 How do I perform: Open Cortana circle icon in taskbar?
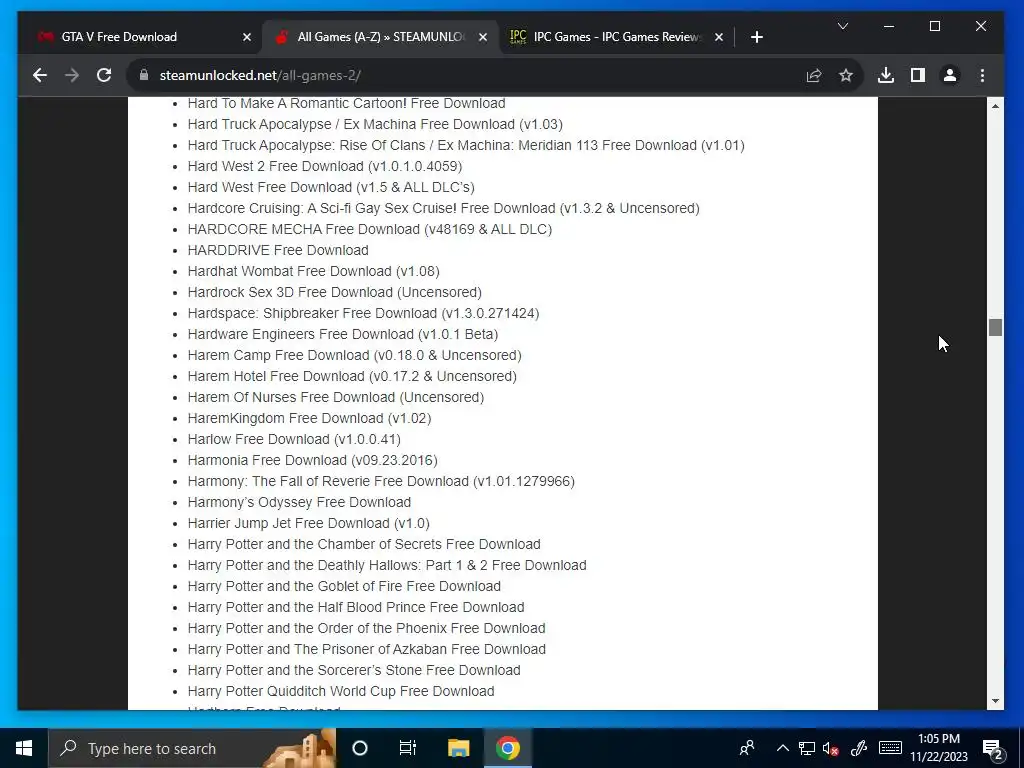[360, 748]
